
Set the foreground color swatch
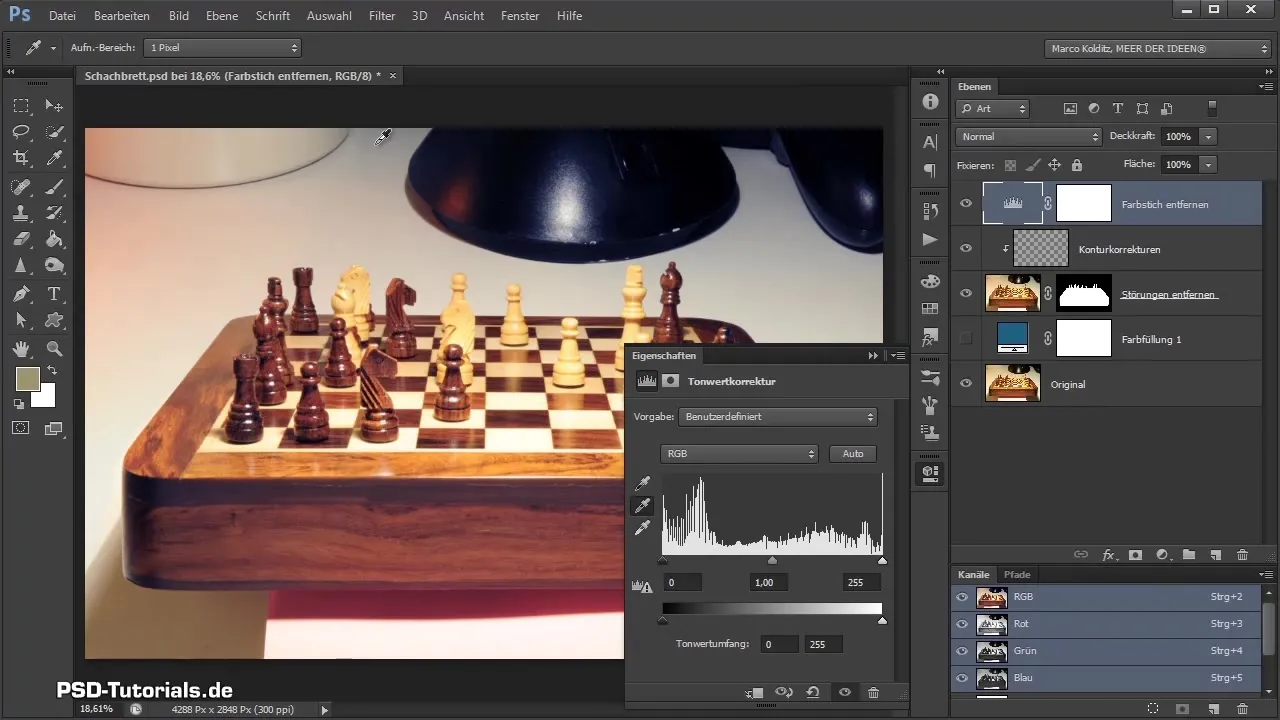tap(27, 379)
